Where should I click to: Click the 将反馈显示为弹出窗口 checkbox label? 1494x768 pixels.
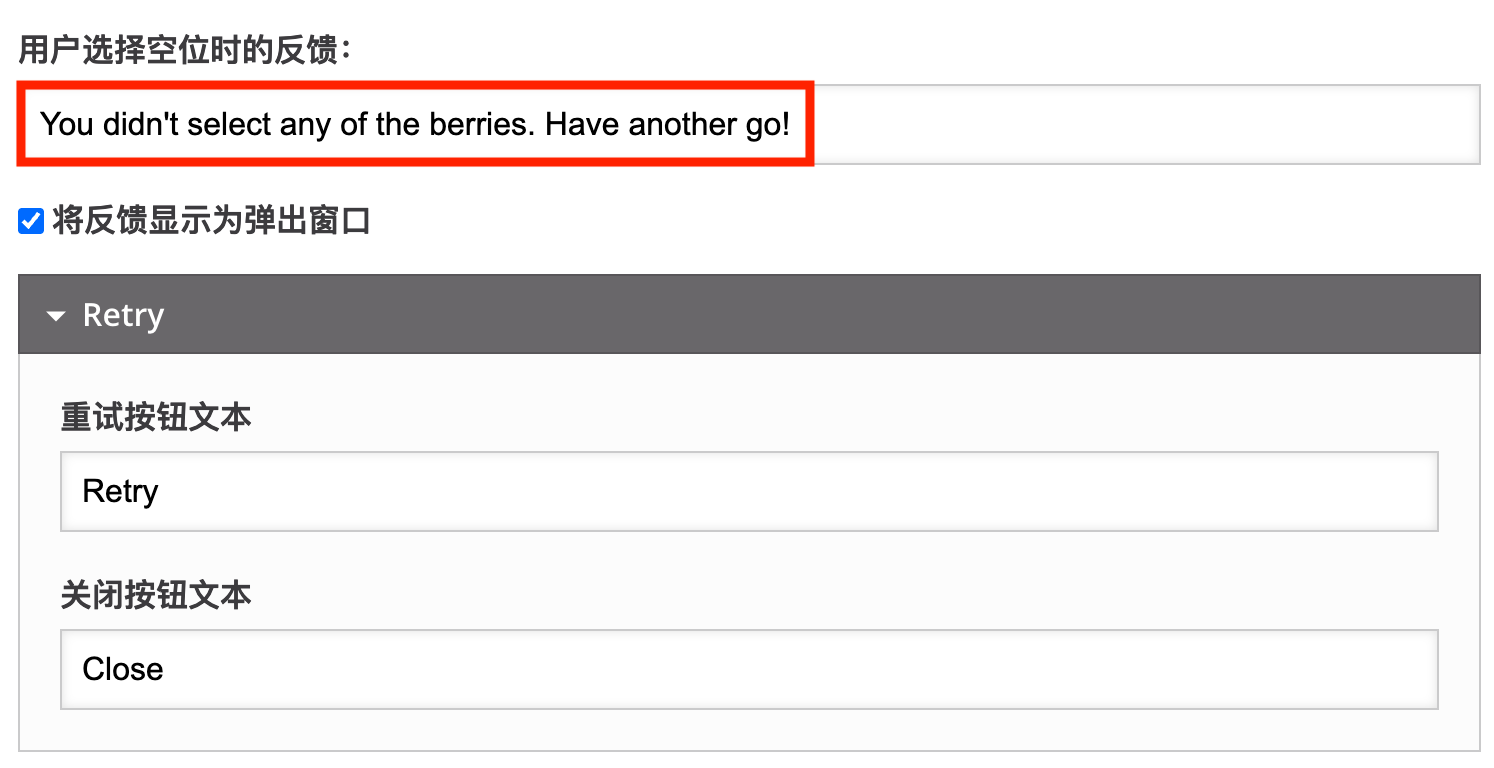[x=211, y=221]
